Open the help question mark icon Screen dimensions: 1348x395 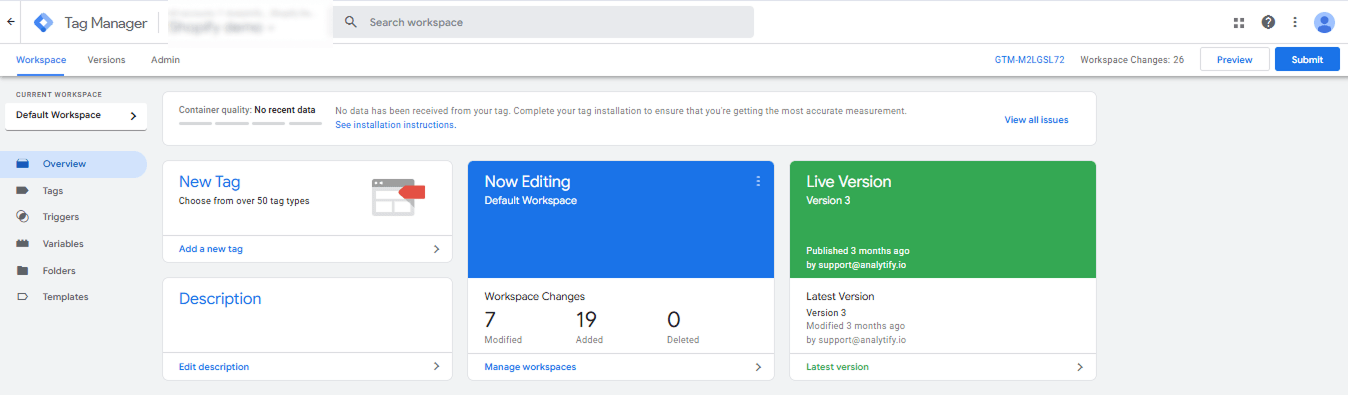coord(1268,22)
